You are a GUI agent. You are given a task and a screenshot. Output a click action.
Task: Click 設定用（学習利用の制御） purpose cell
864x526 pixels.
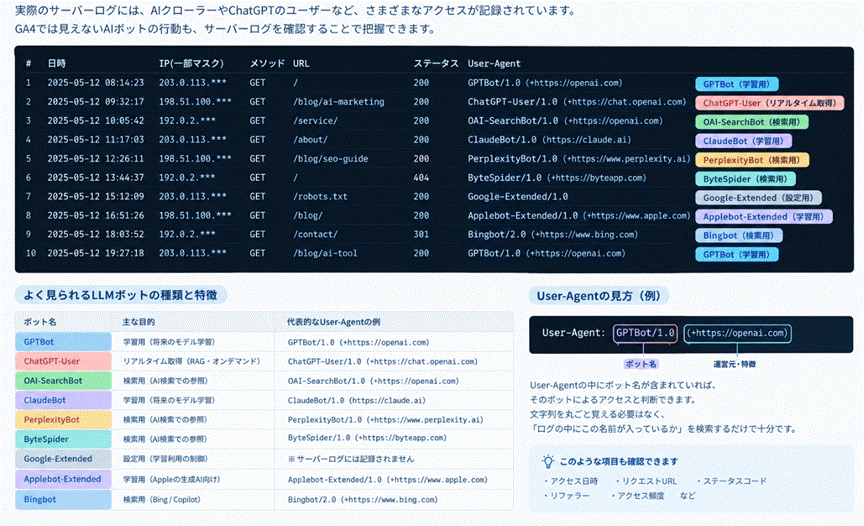click(165, 459)
